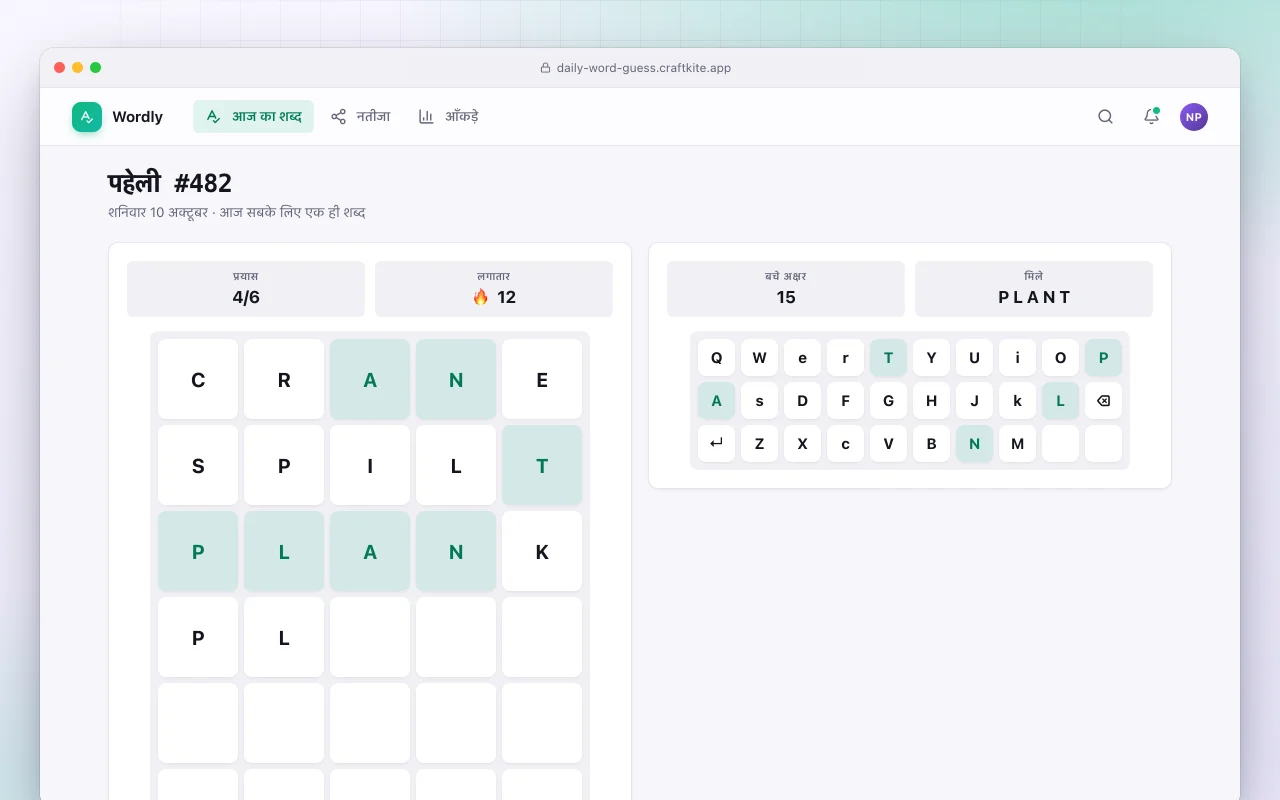Viewport: 1280px width, 800px height.
Task: Click the K tile in the PLANK guess
Action: pyautogui.click(x=542, y=551)
